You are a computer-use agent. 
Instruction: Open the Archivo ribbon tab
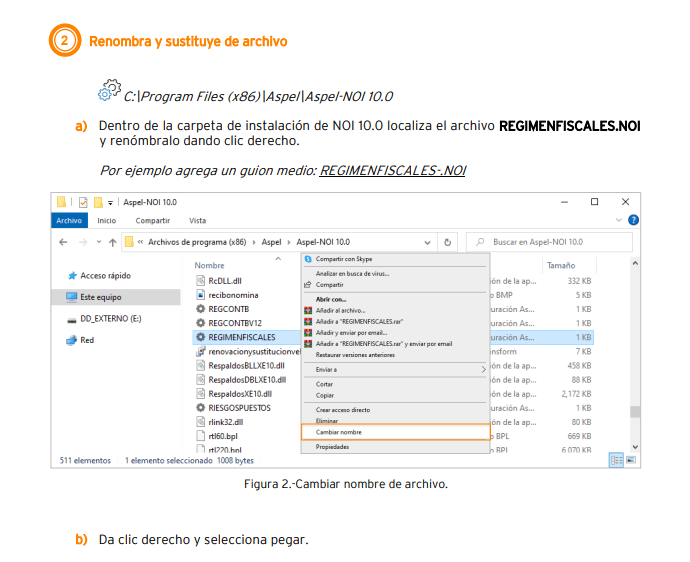point(69,220)
